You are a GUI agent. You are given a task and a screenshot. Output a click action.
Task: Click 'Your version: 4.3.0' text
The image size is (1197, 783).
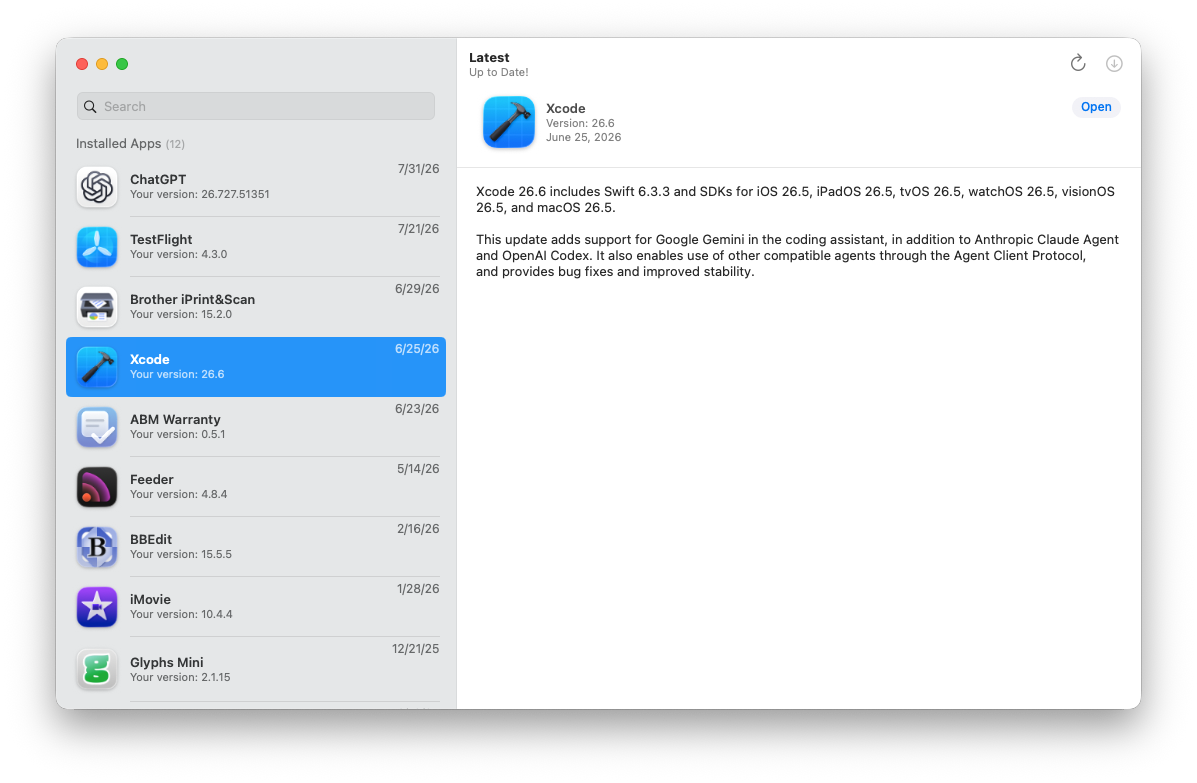(x=179, y=254)
